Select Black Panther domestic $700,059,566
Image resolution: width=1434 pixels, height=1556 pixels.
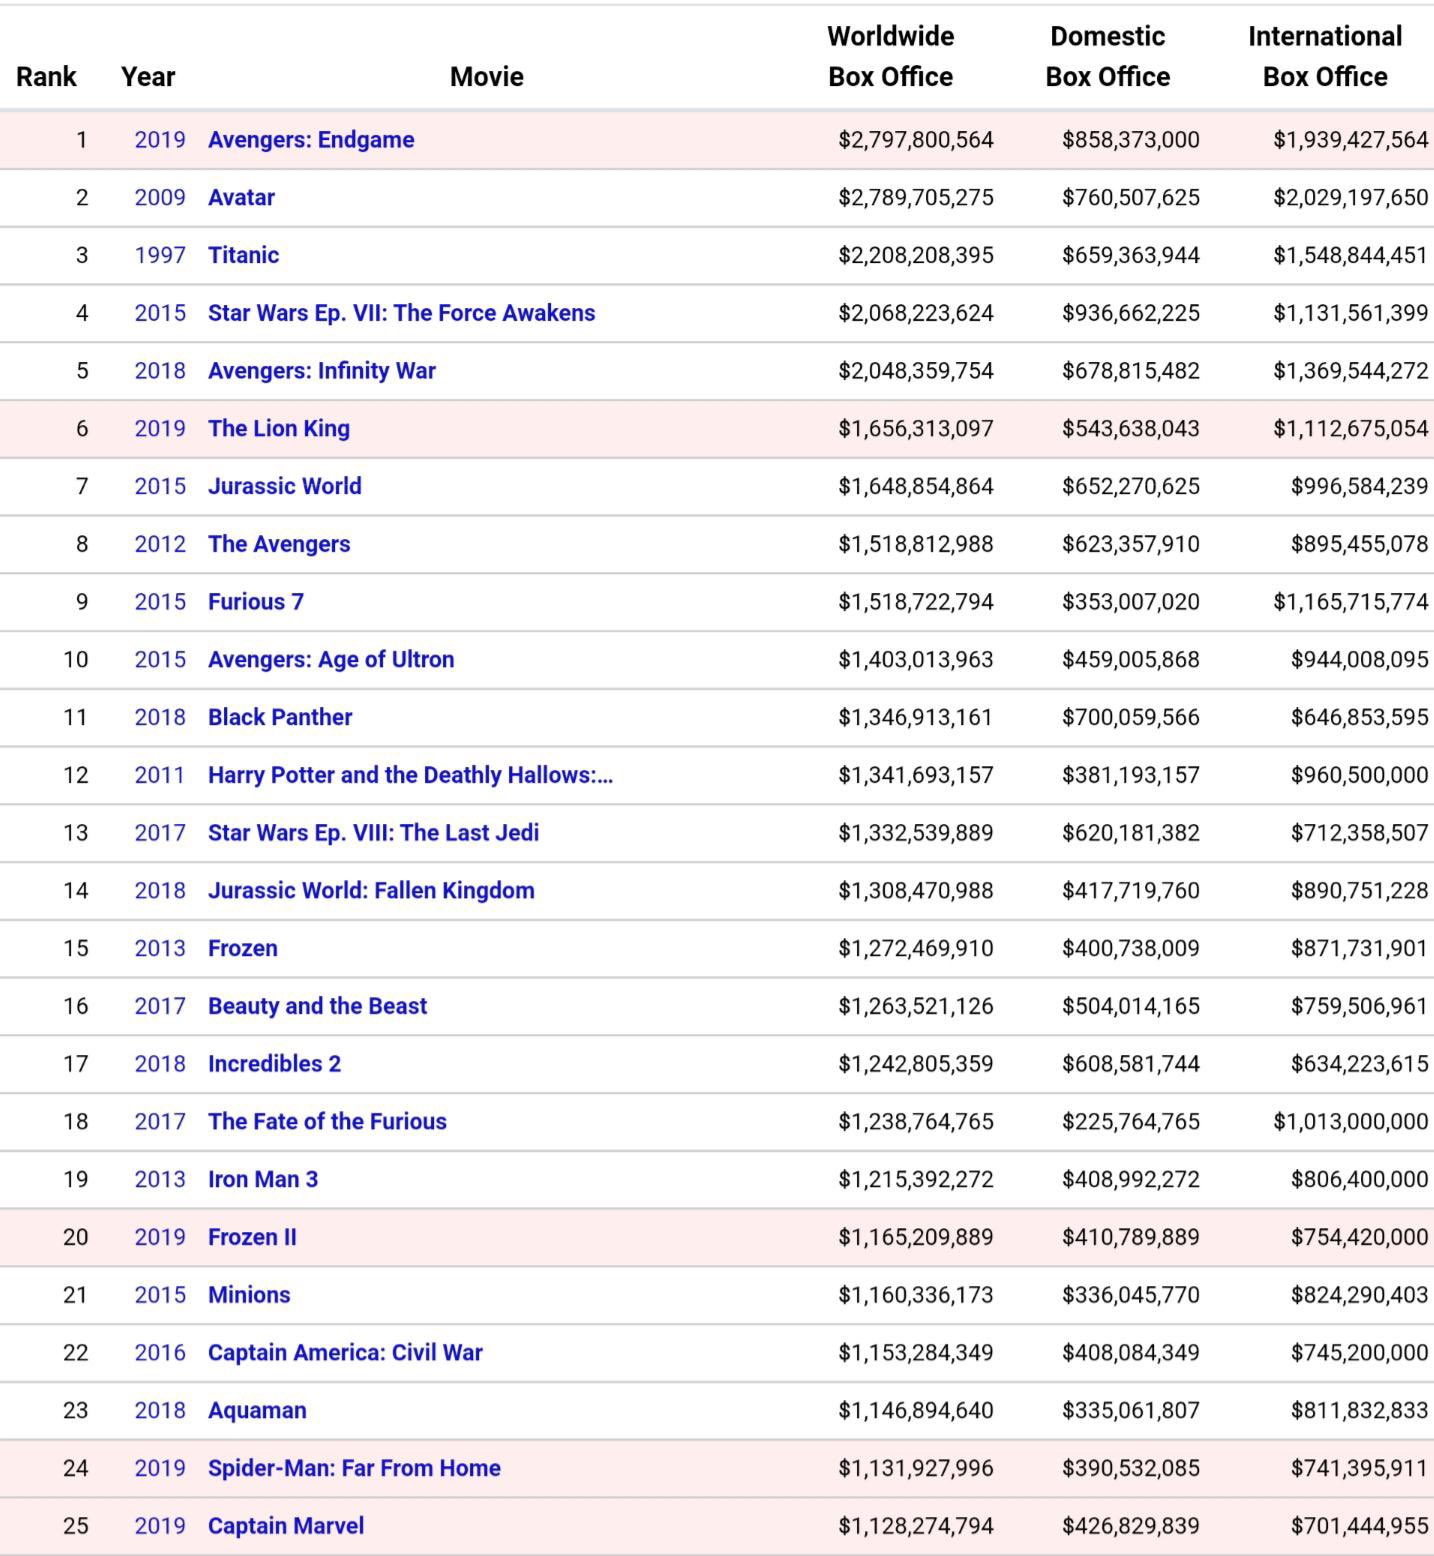(1131, 717)
